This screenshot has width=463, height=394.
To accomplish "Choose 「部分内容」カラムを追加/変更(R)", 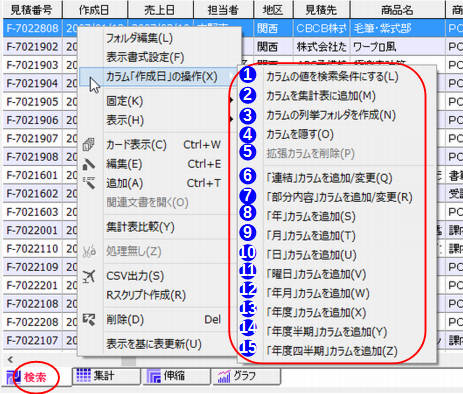I will 337,197.
